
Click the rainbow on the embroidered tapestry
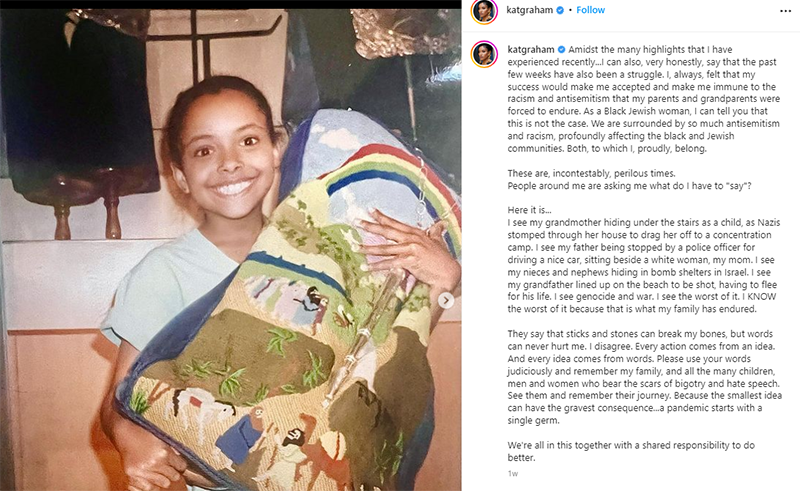pos(388,179)
